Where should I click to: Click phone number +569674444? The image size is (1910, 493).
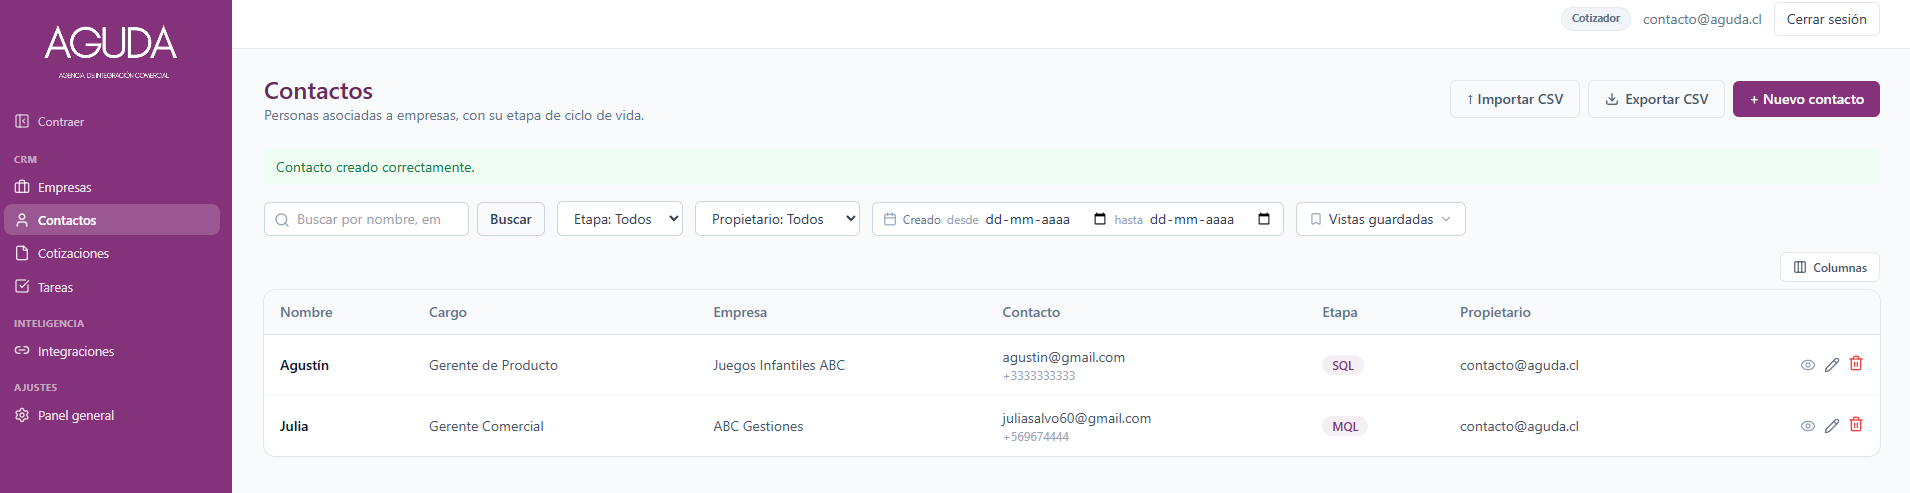pyautogui.click(x=1036, y=437)
